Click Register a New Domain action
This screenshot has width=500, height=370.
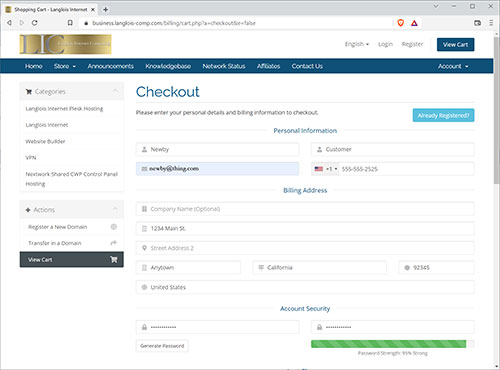tap(58, 227)
